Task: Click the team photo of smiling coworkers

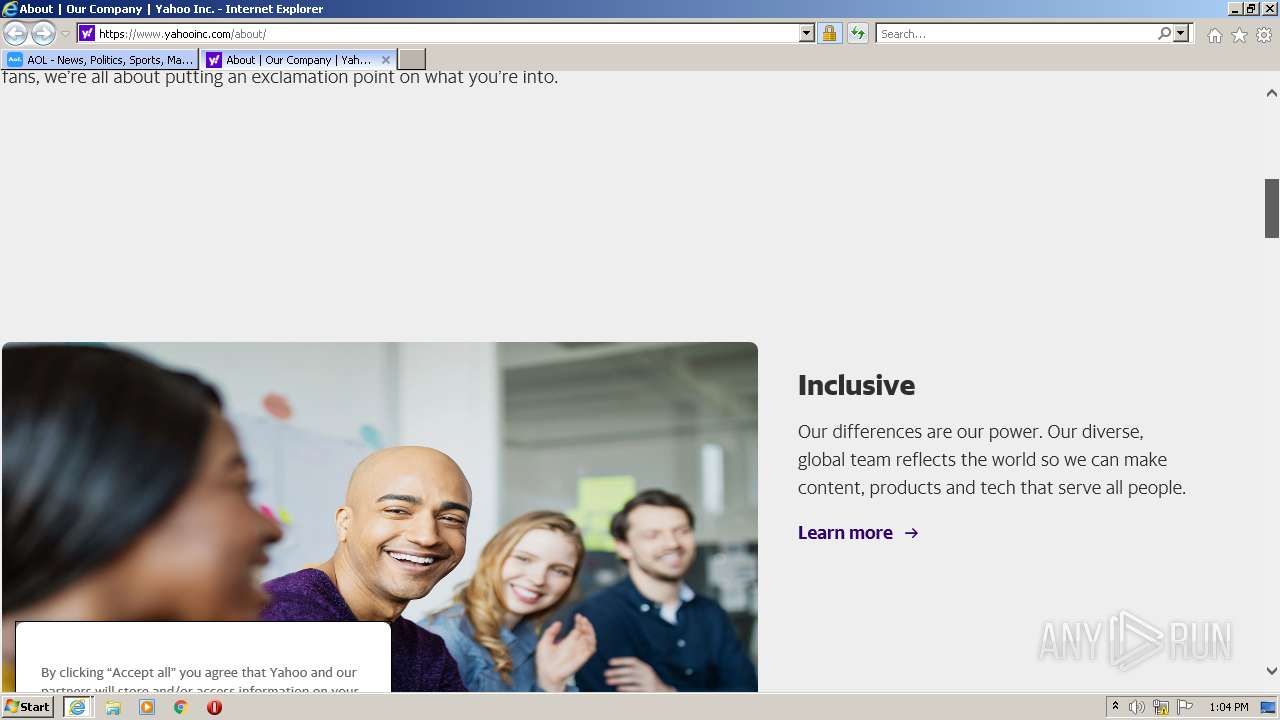Action: (380, 517)
